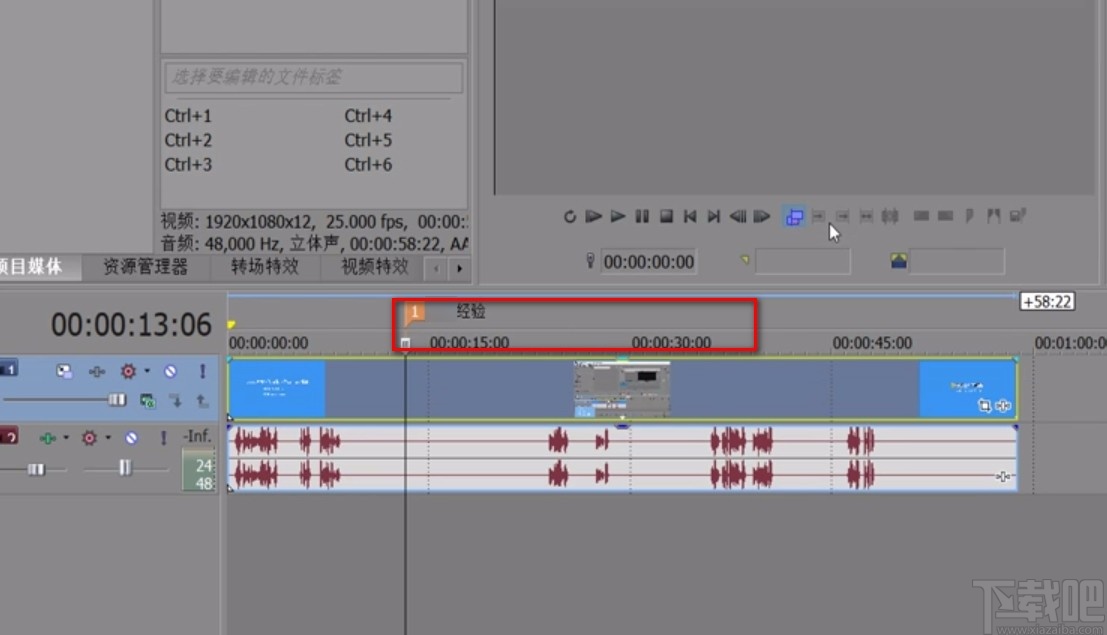Viewport: 1107px width, 635px height.
Task: Solo the audio track
Action: (163, 439)
